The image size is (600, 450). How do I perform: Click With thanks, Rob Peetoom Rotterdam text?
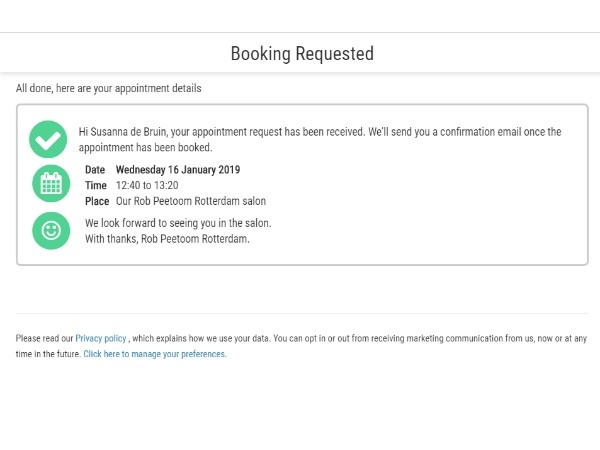[167, 238]
